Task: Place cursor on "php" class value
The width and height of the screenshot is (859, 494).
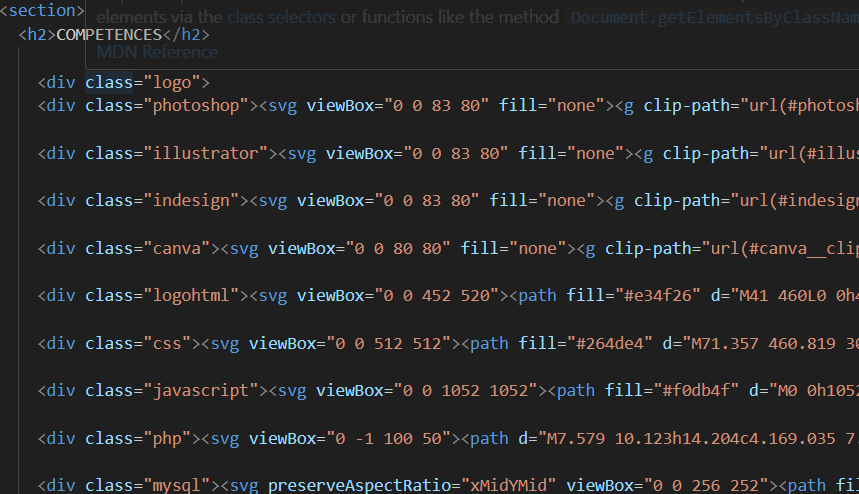Action: pos(167,438)
